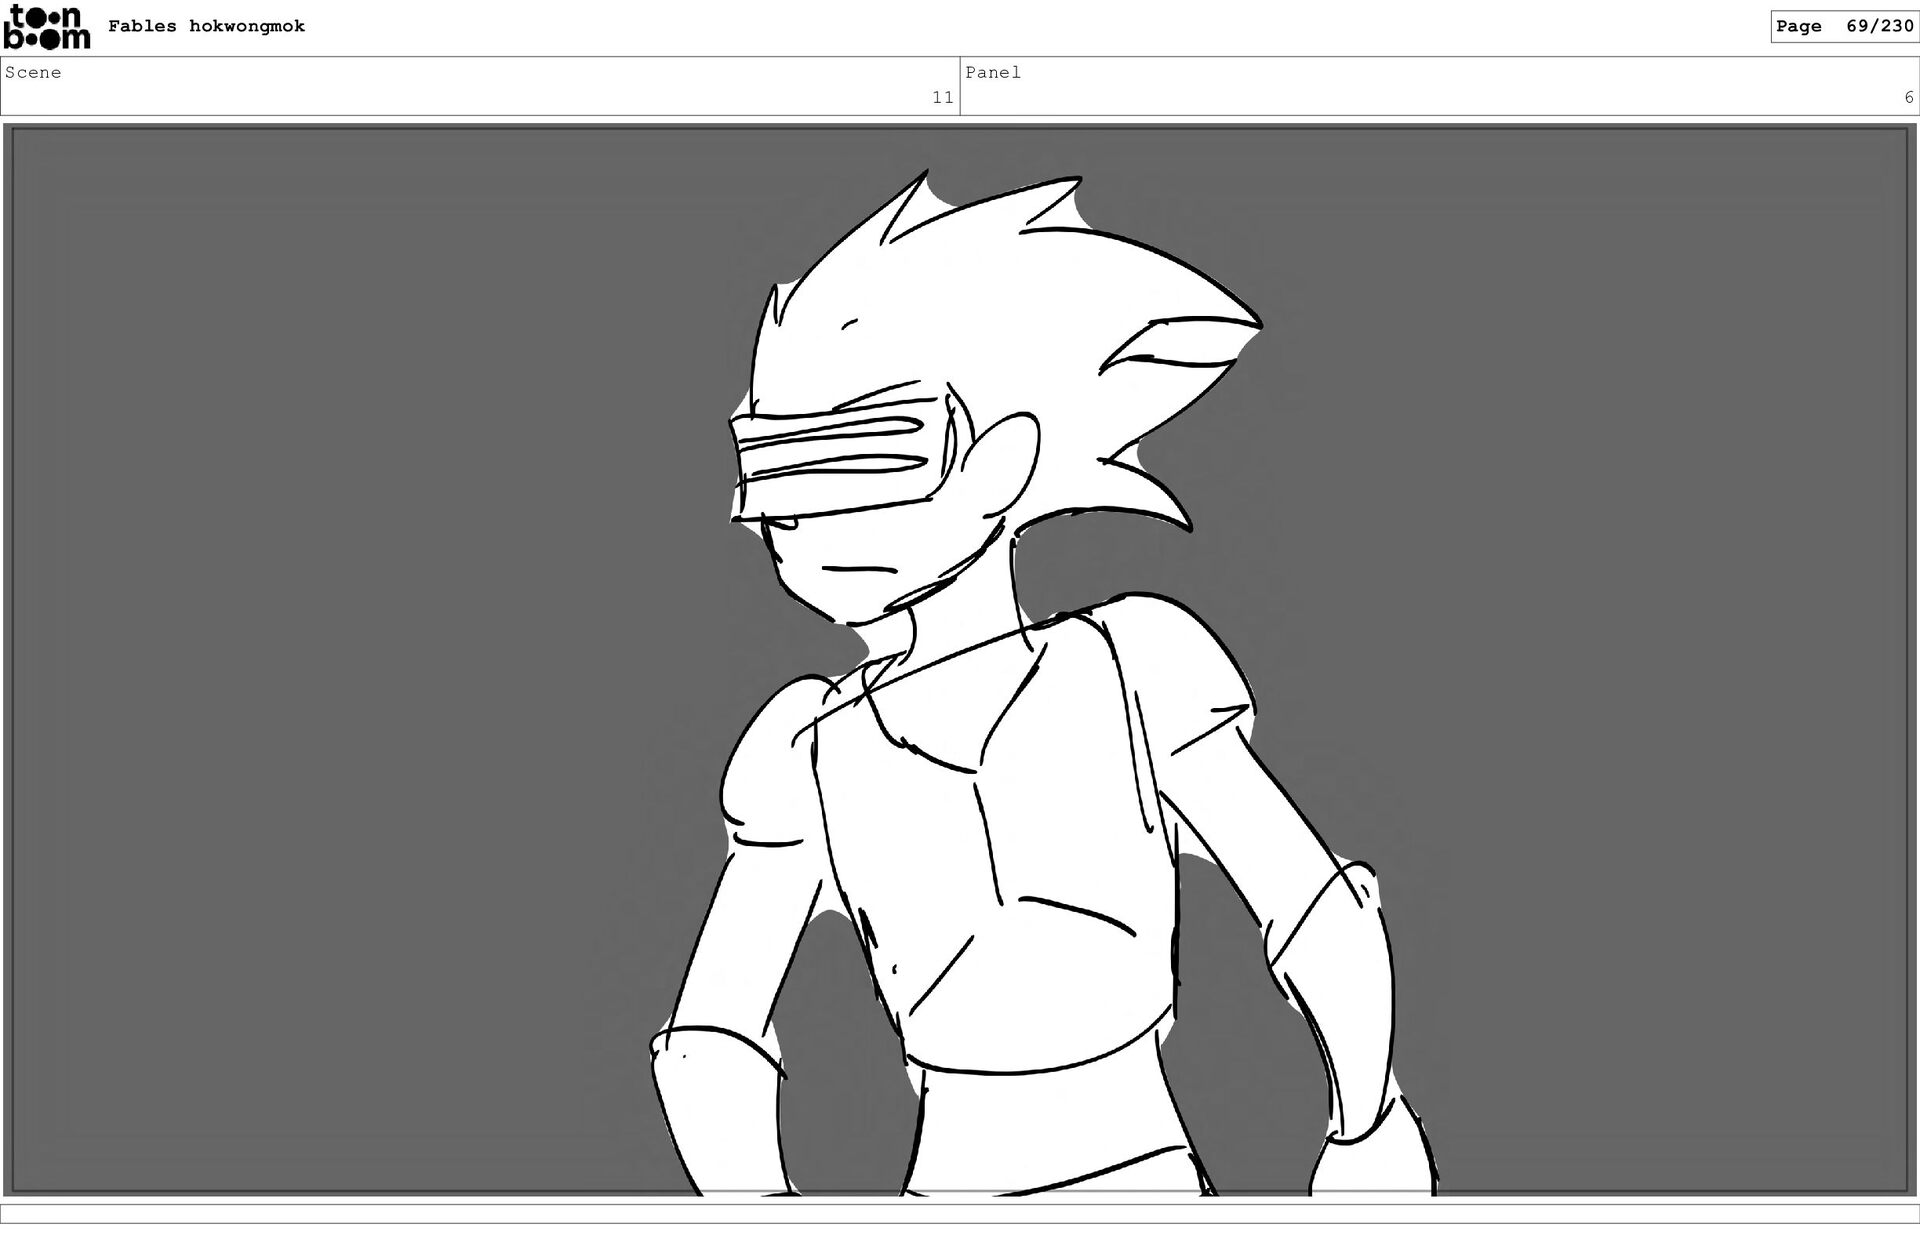Image resolution: width=1920 pixels, height=1242 pixels.
Task: Click the gray background left of the character
Action: click(350, 650)
